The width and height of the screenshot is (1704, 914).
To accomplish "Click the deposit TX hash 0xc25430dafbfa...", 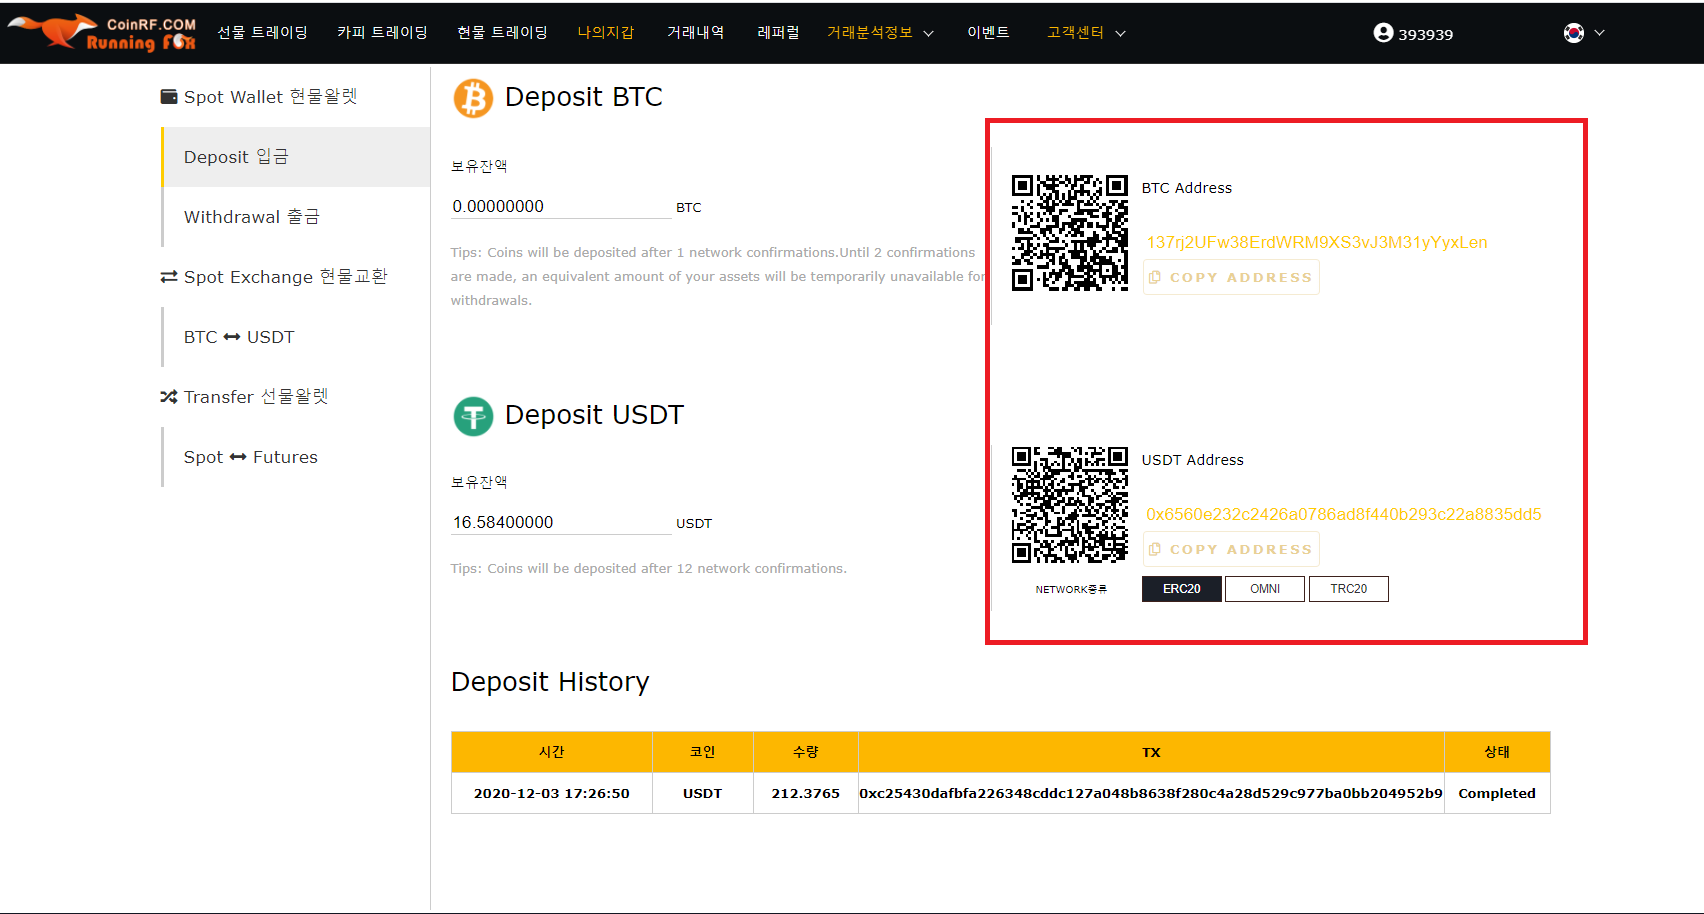I will 1151,794.
